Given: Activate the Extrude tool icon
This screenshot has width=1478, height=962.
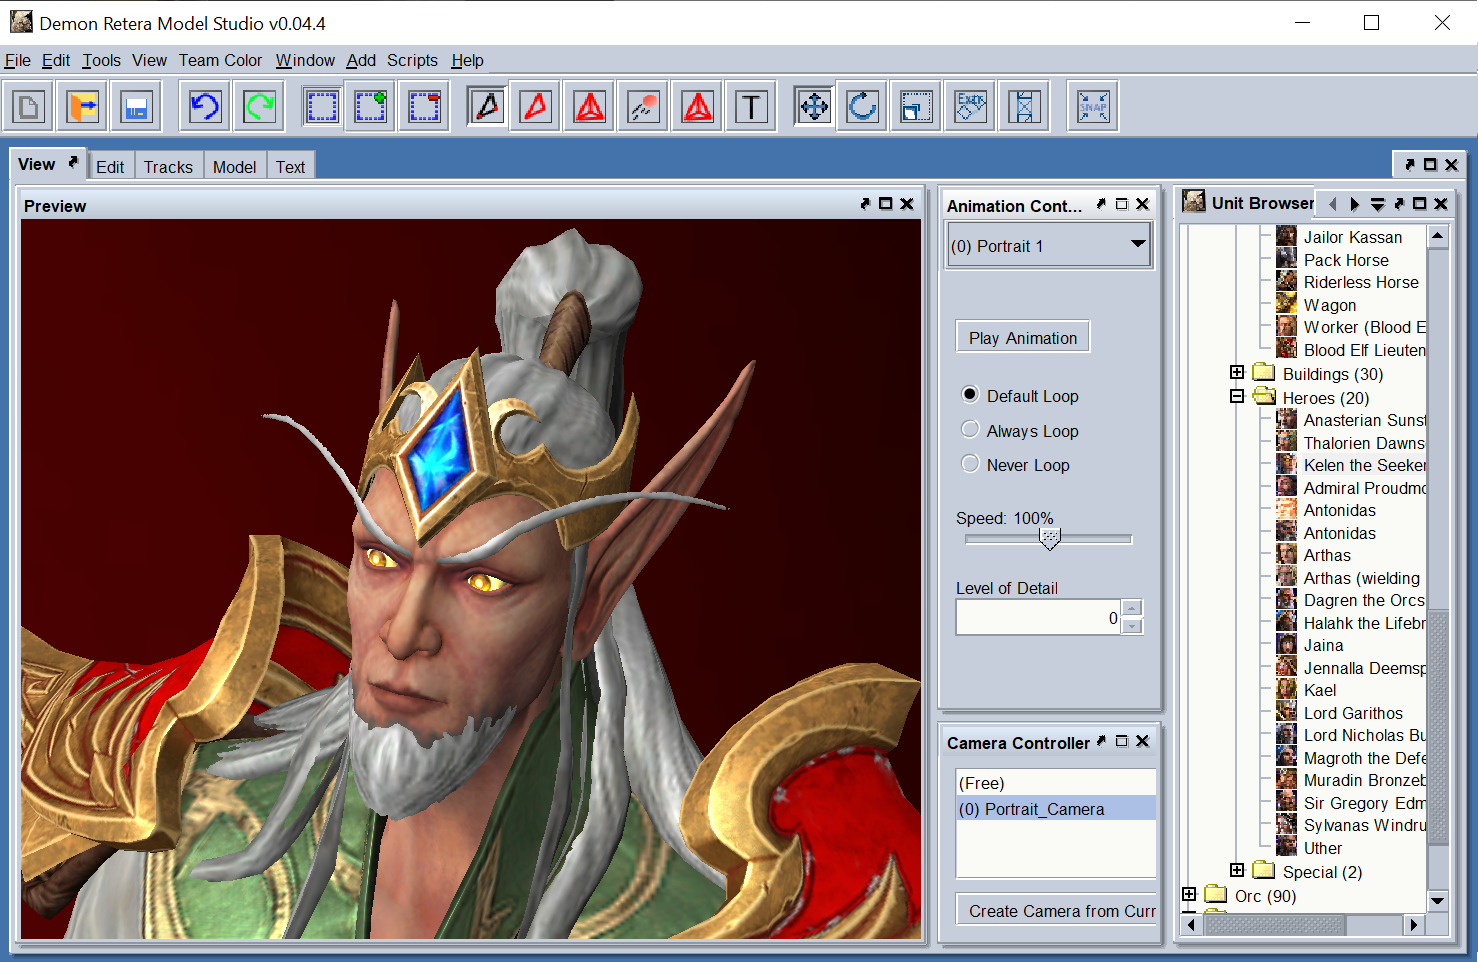Looking at the screenshot, I should point(970,106).
